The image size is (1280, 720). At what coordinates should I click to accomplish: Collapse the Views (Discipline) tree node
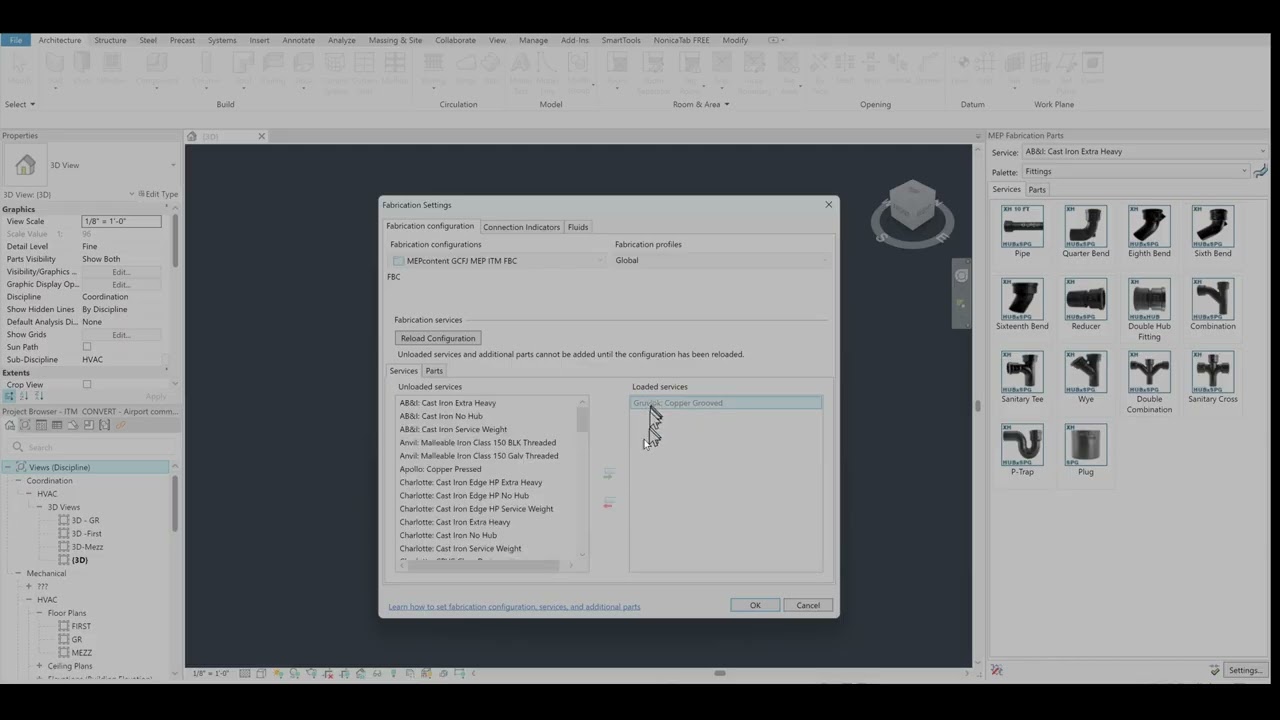click(8, 467)
